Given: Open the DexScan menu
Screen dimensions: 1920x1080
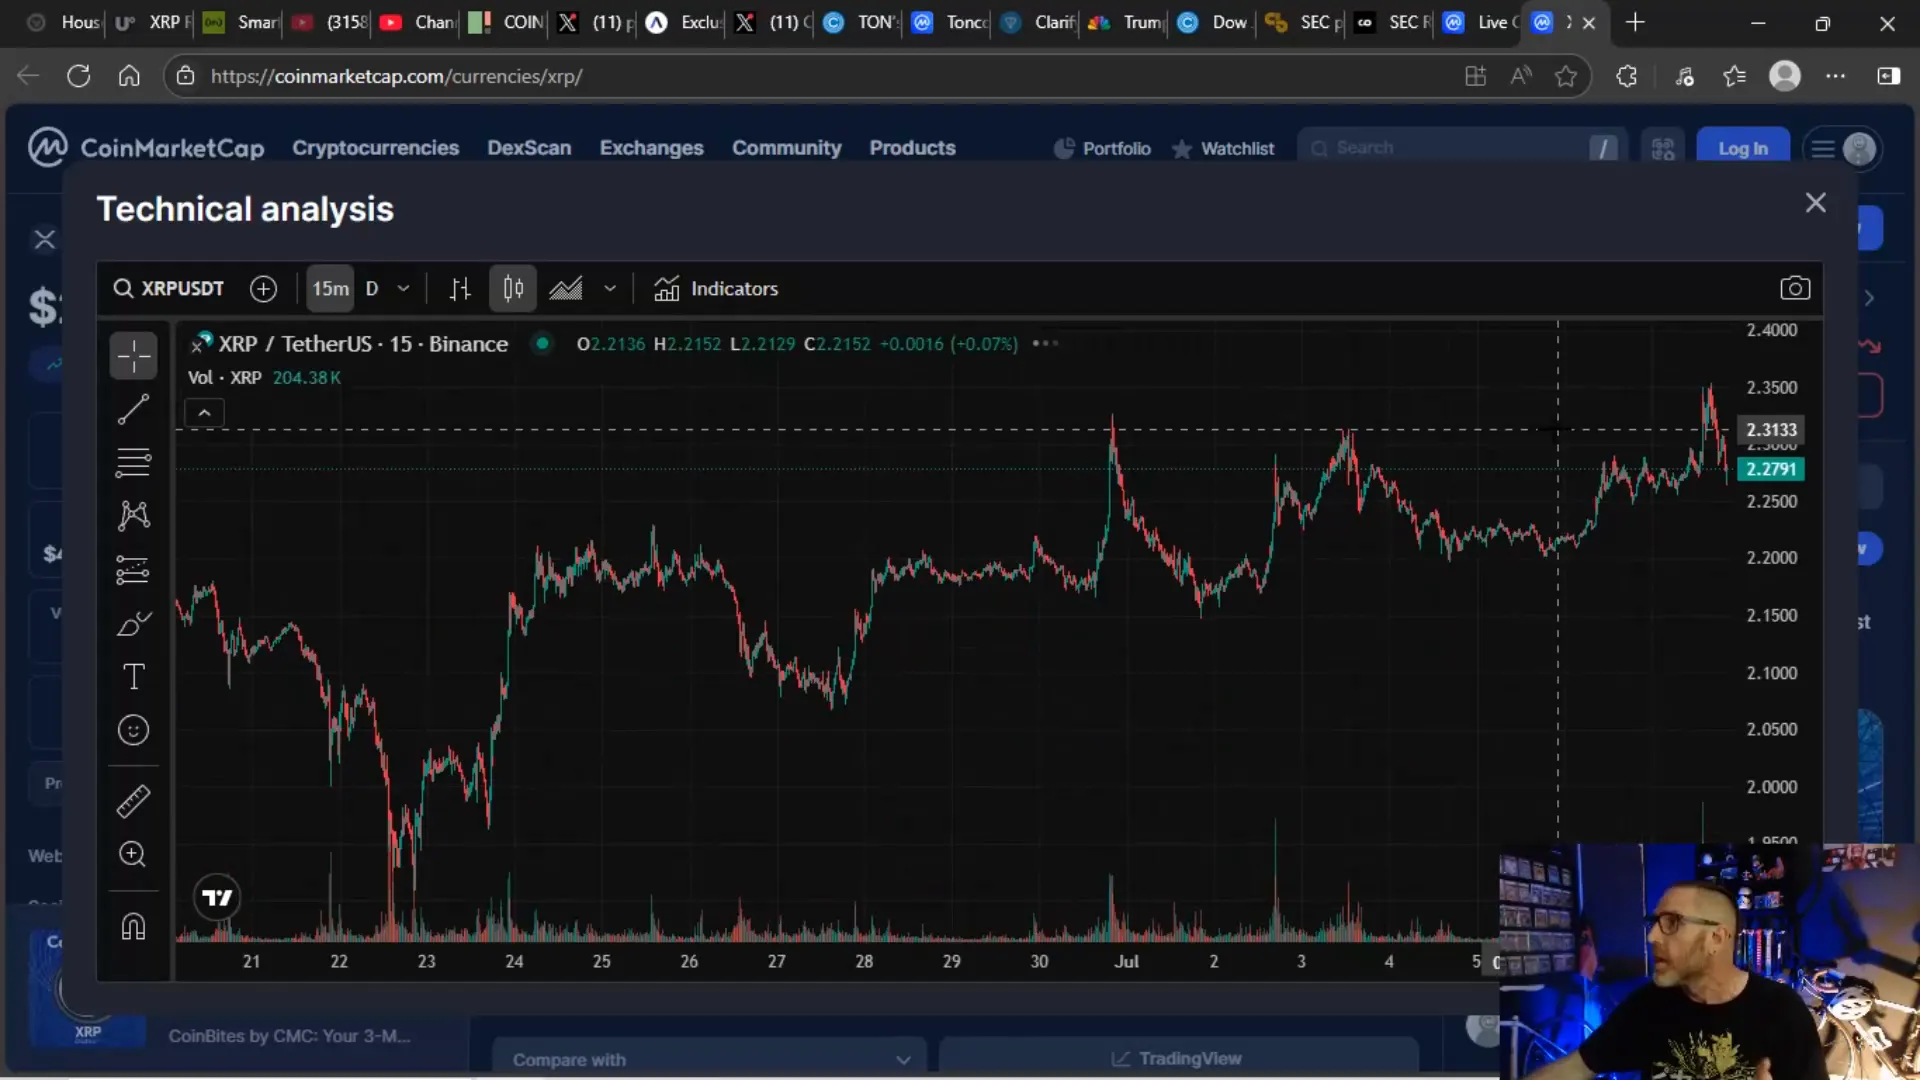Looking at the screenshot, I should pyautogui.click(x=529, y=148).
